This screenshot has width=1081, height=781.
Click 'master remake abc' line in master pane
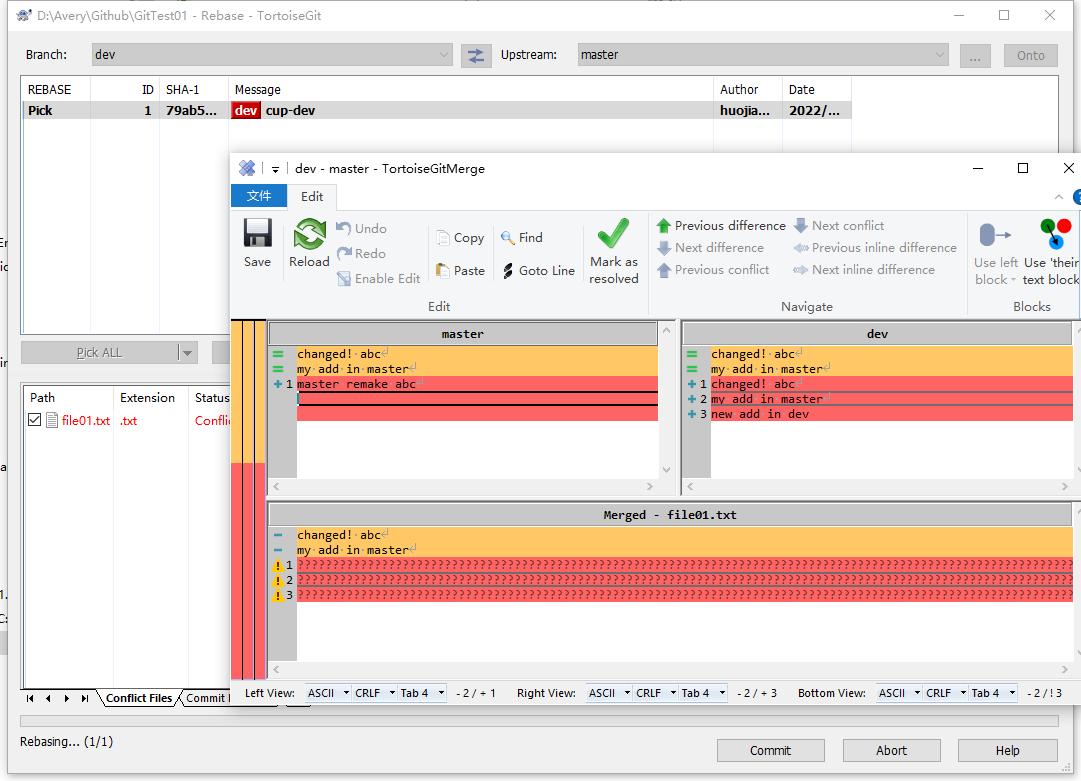click(x=356, y=384)
